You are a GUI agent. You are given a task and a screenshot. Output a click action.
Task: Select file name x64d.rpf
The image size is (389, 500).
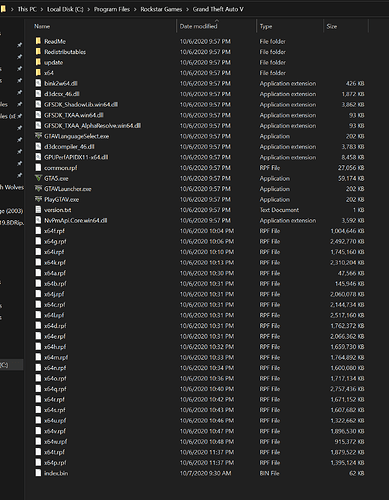55,326
